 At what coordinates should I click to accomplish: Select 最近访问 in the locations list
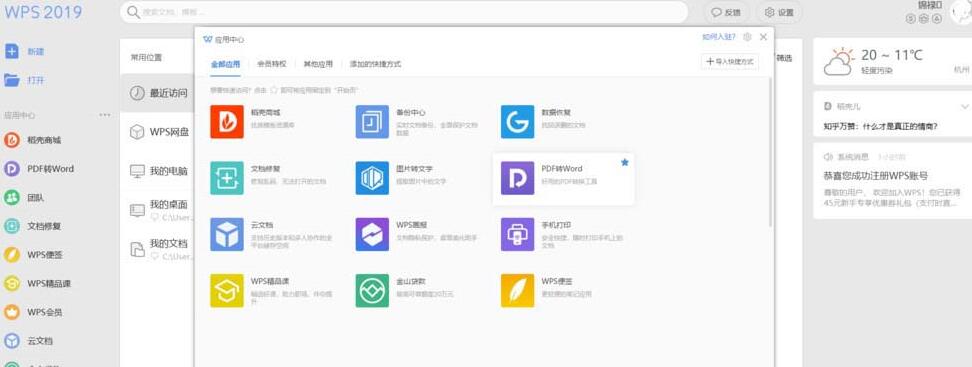point(157,93)
